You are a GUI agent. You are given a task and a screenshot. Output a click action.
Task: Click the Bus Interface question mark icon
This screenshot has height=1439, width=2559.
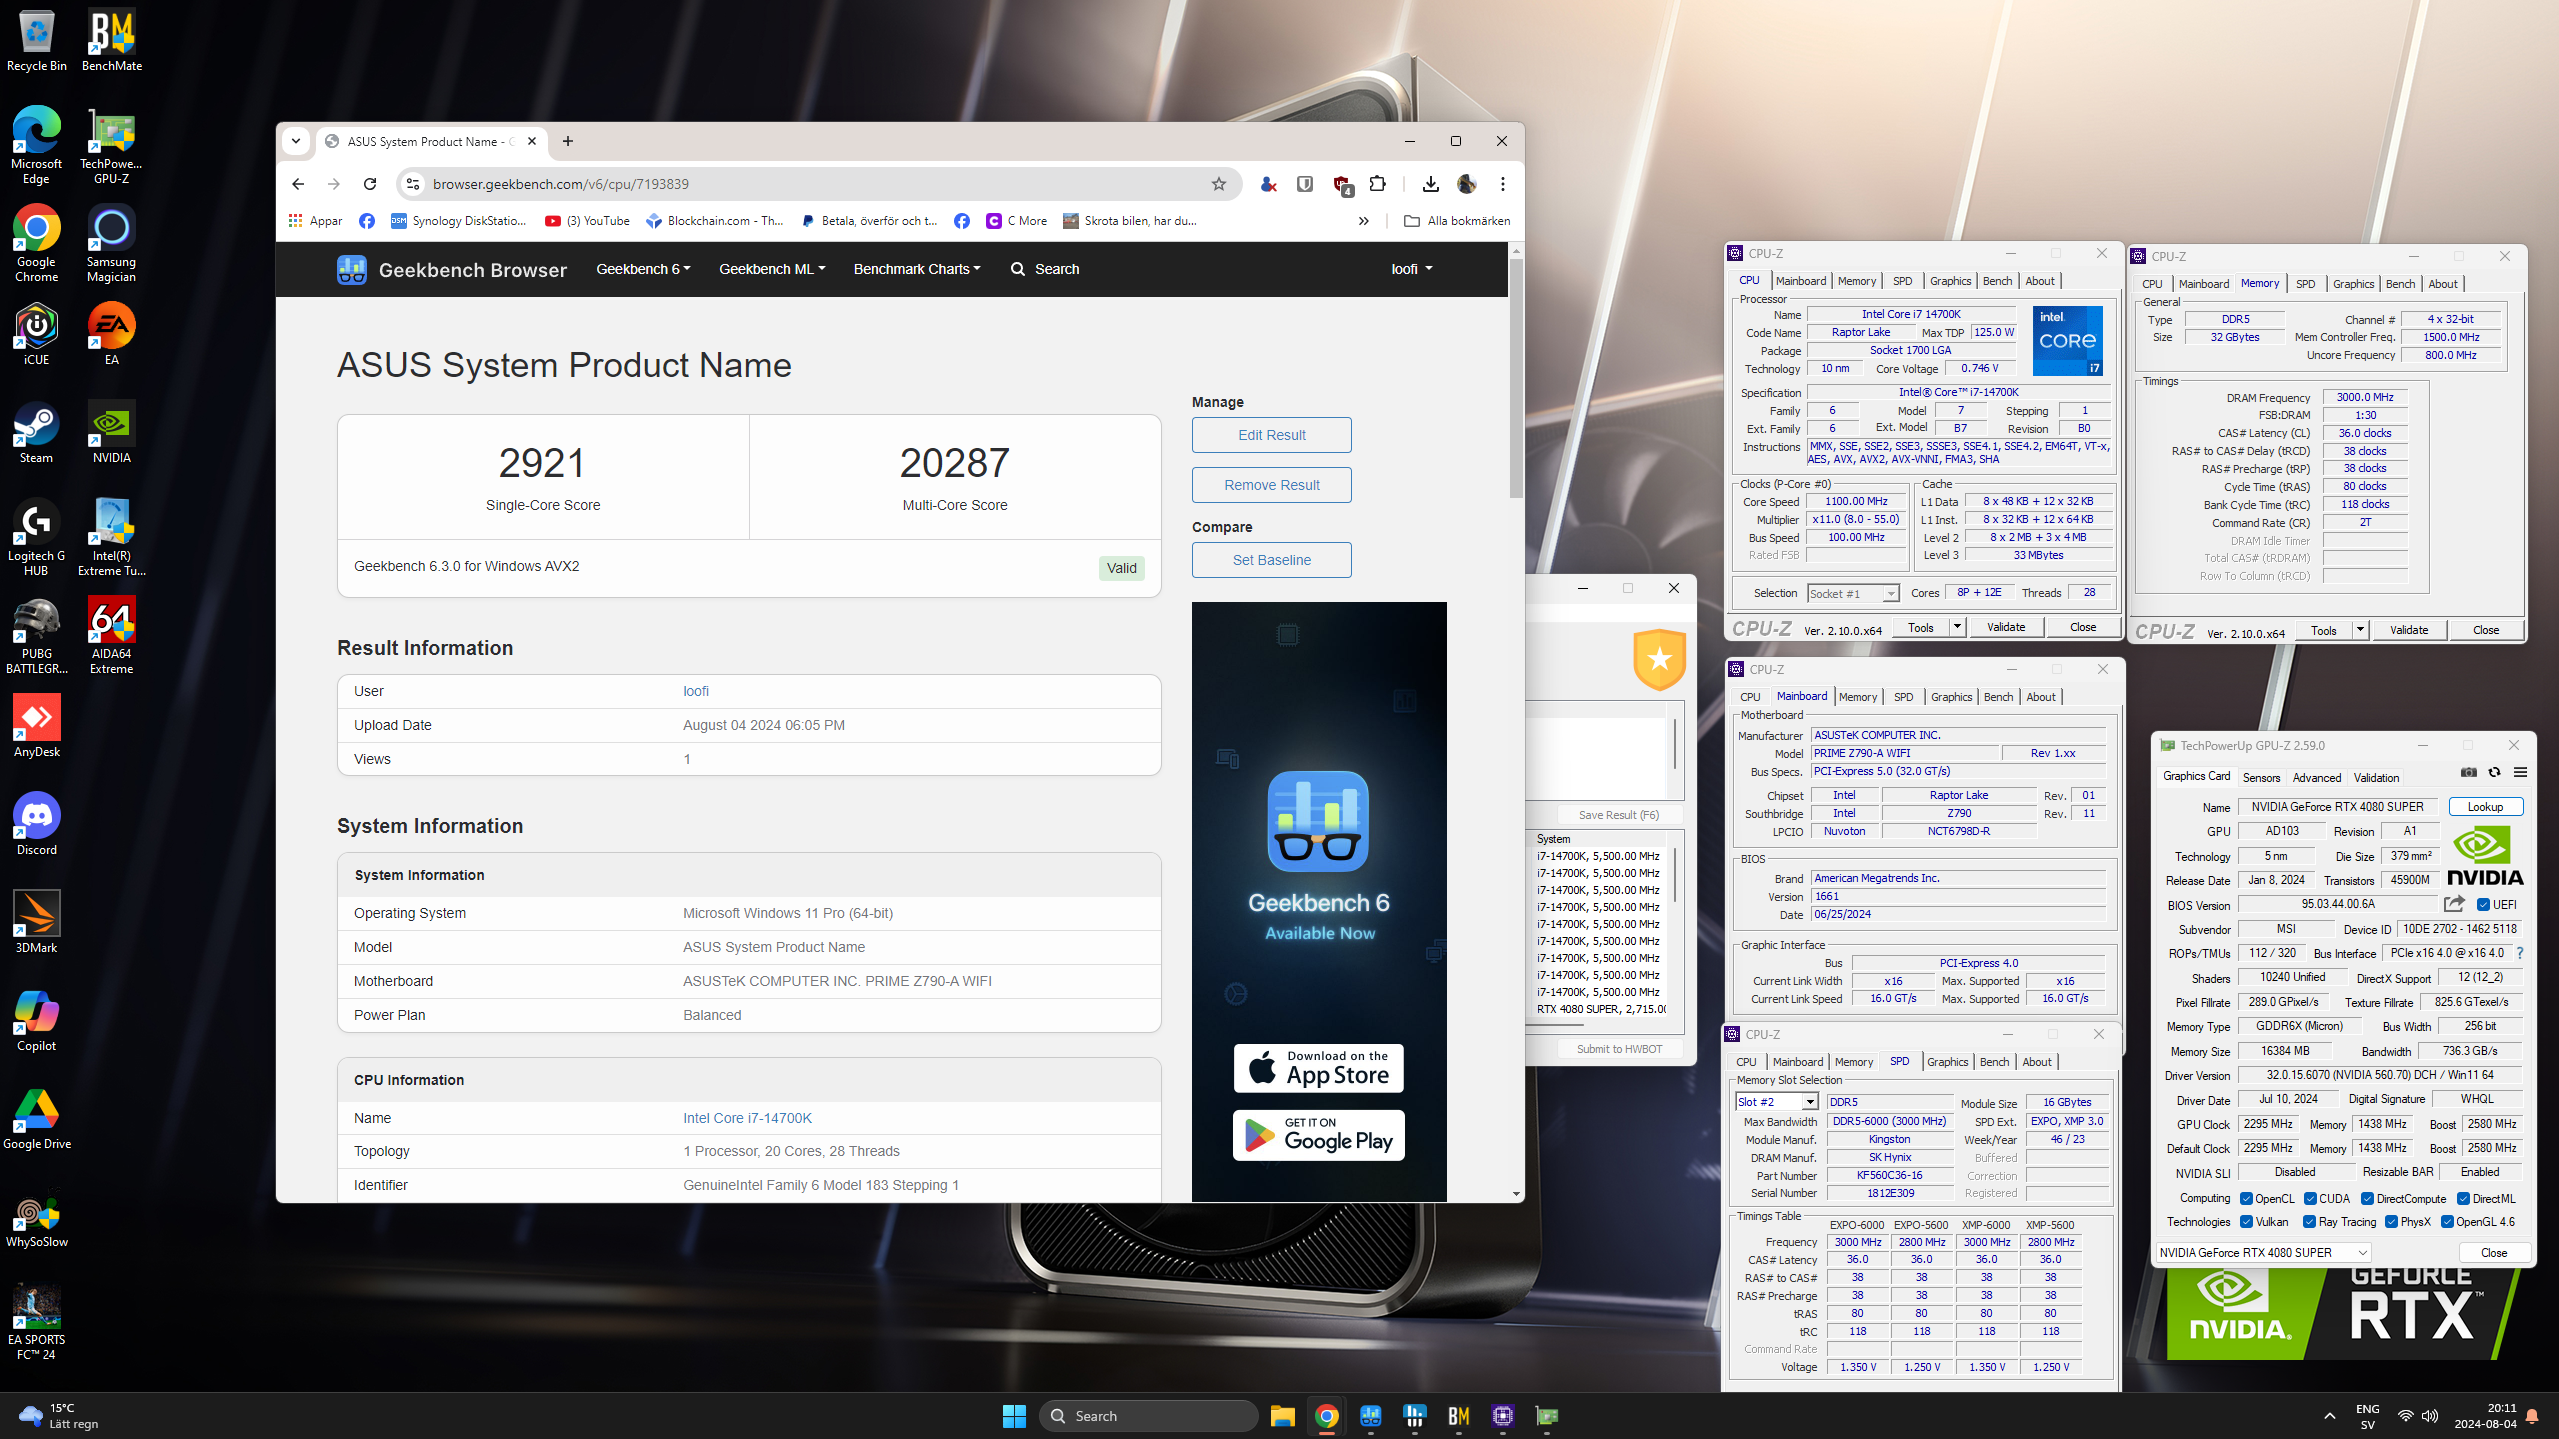[x=2520, y=953]
